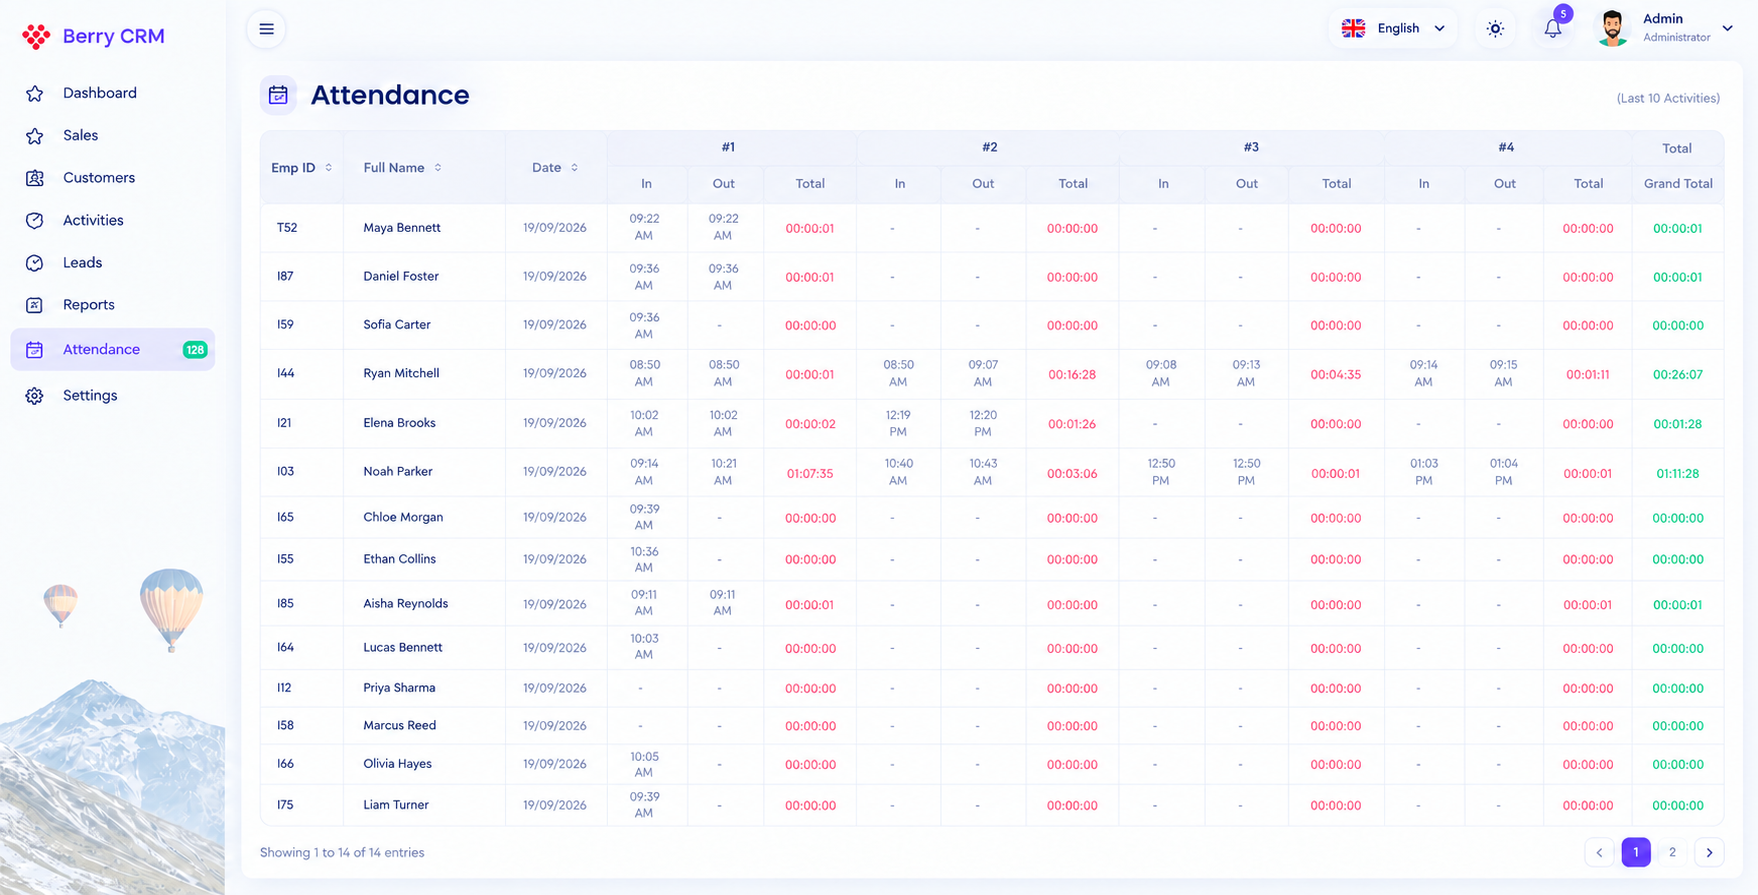1758x895 pixels.
Task: Click the Grand Total column header
Action: pos(1677,184)
